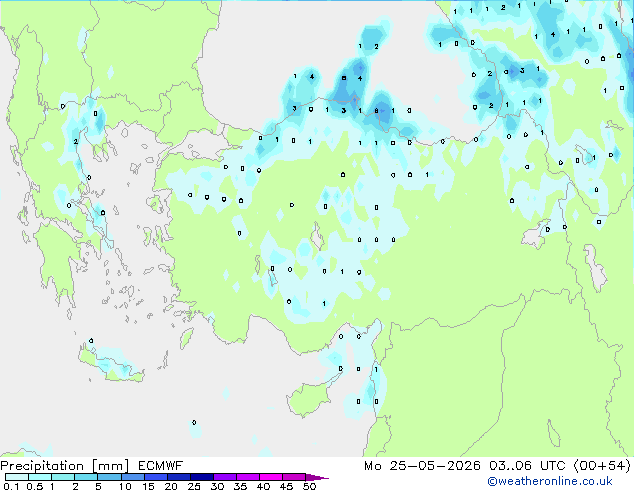The height and width of the screenshot is (490, 634).
Task: Click the '25' legend scale label
Action: point(194,486)
